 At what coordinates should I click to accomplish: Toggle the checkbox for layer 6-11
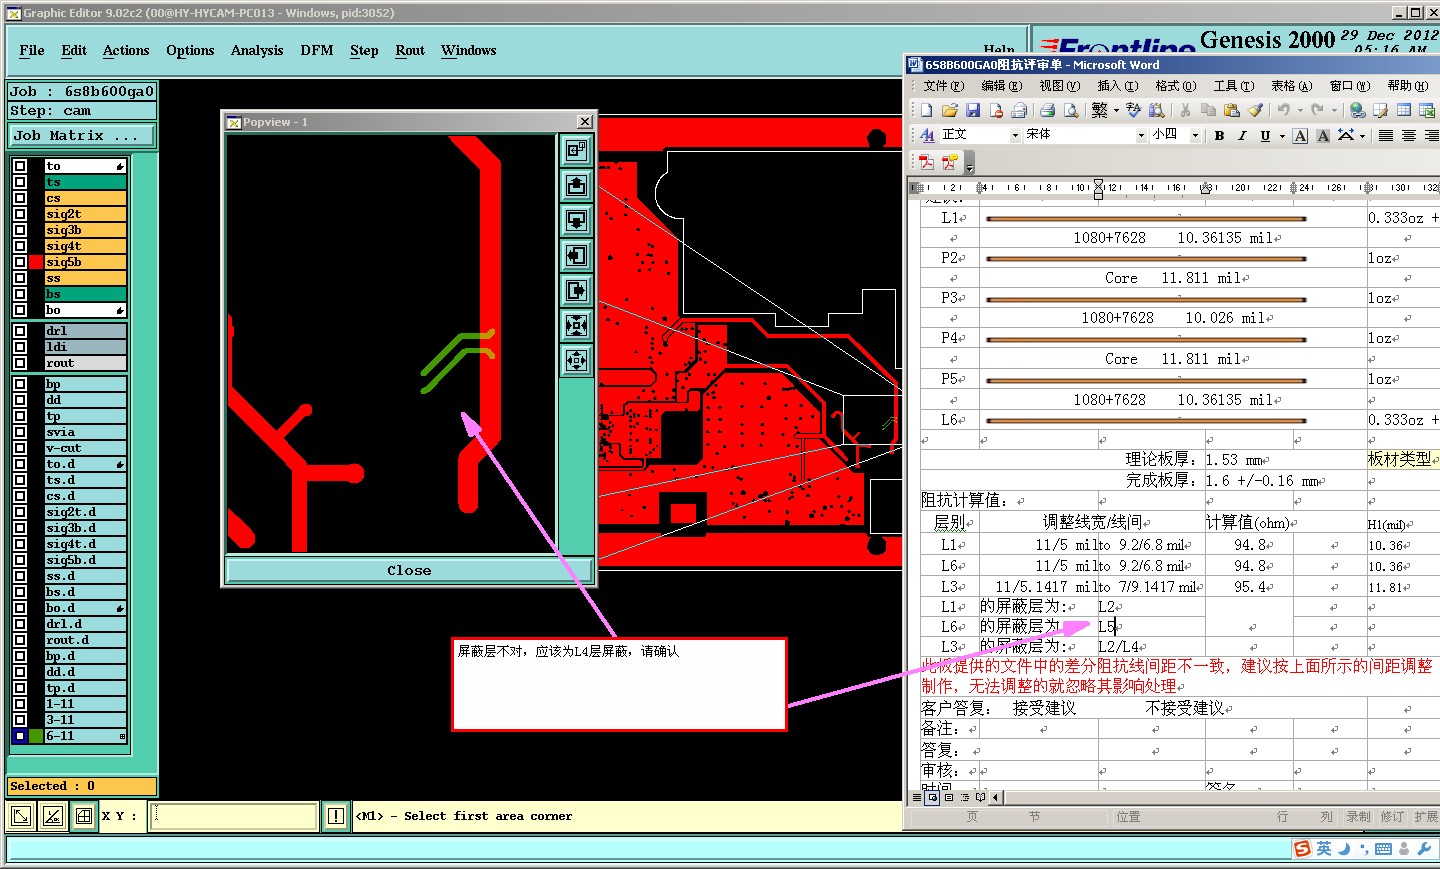[x=20, y=736]
